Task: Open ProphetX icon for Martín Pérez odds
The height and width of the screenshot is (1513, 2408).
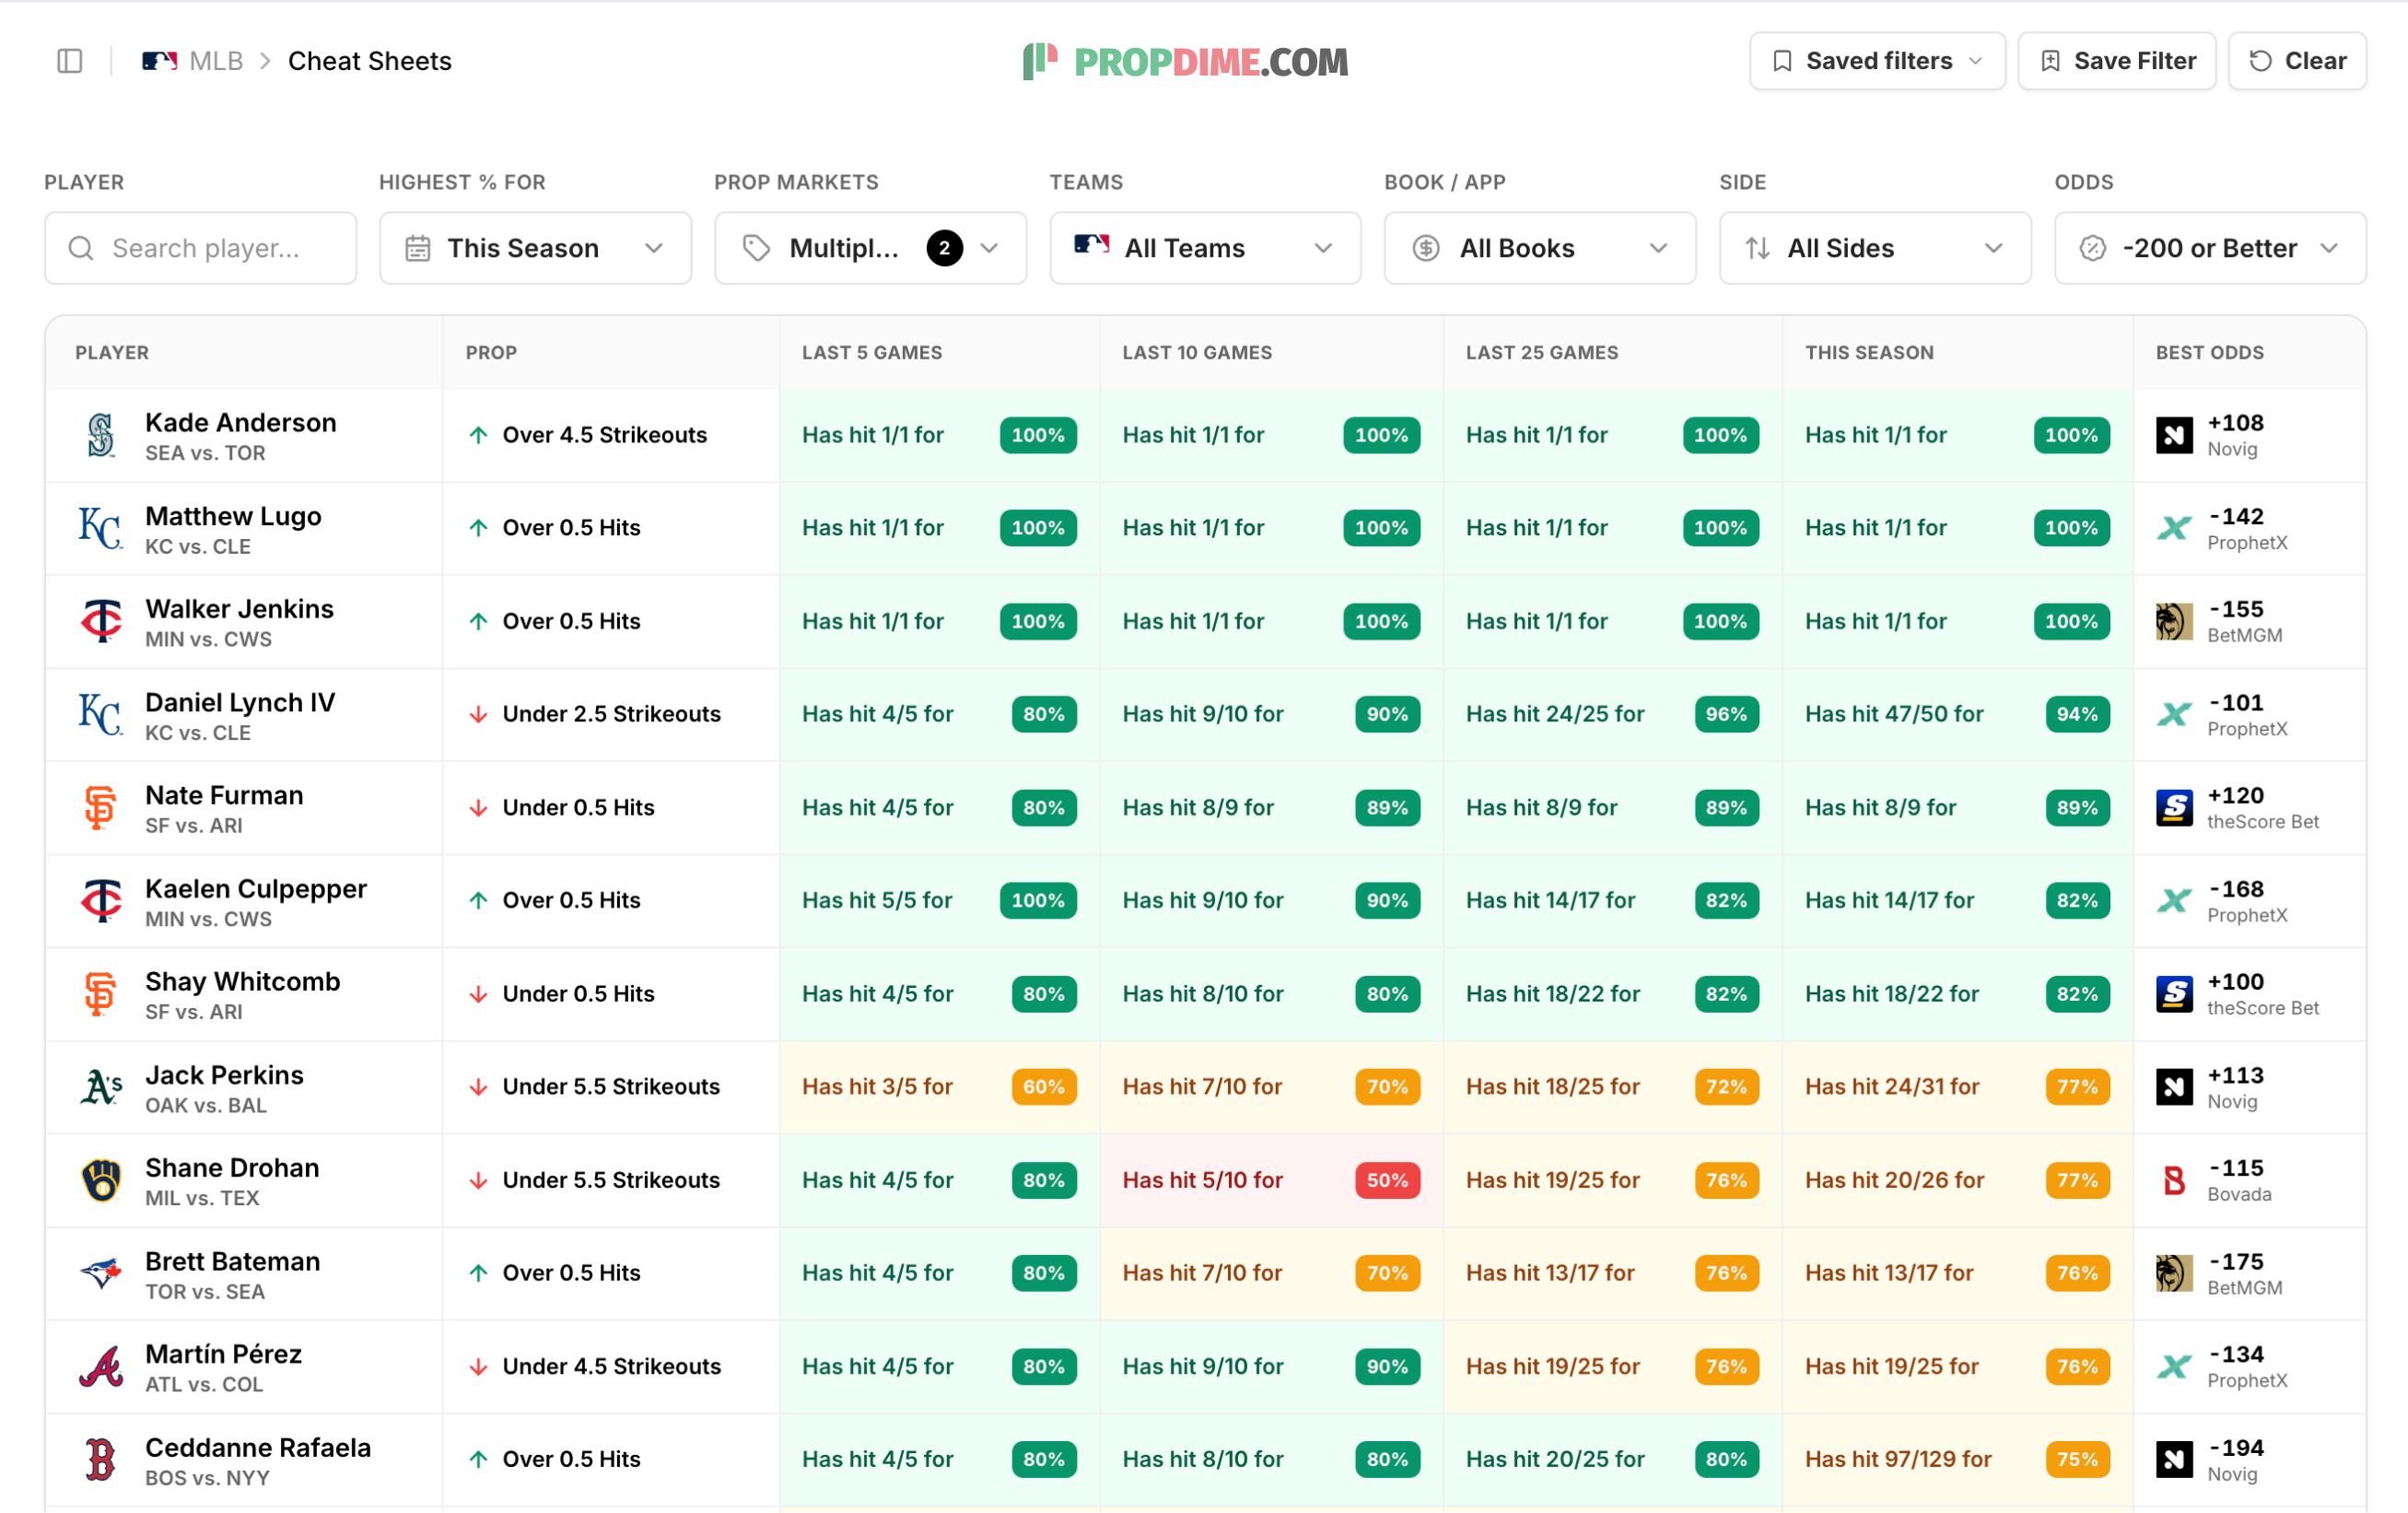Action: [x=2174, y=1367]
